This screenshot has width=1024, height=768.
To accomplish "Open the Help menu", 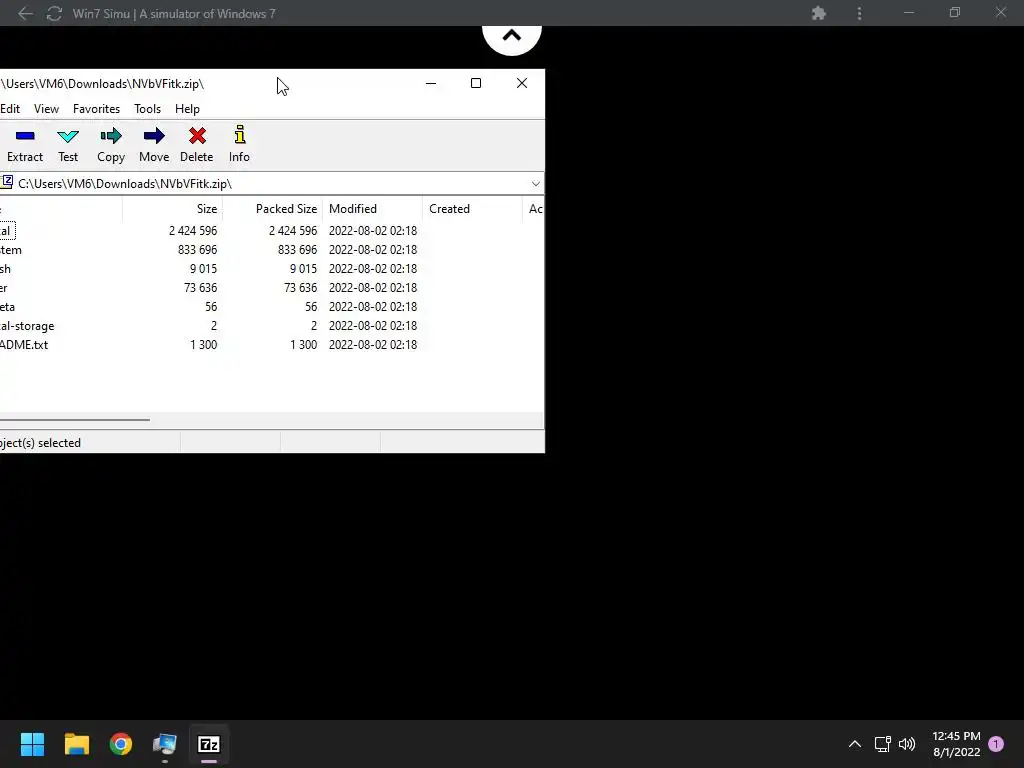I will point(187,109).
